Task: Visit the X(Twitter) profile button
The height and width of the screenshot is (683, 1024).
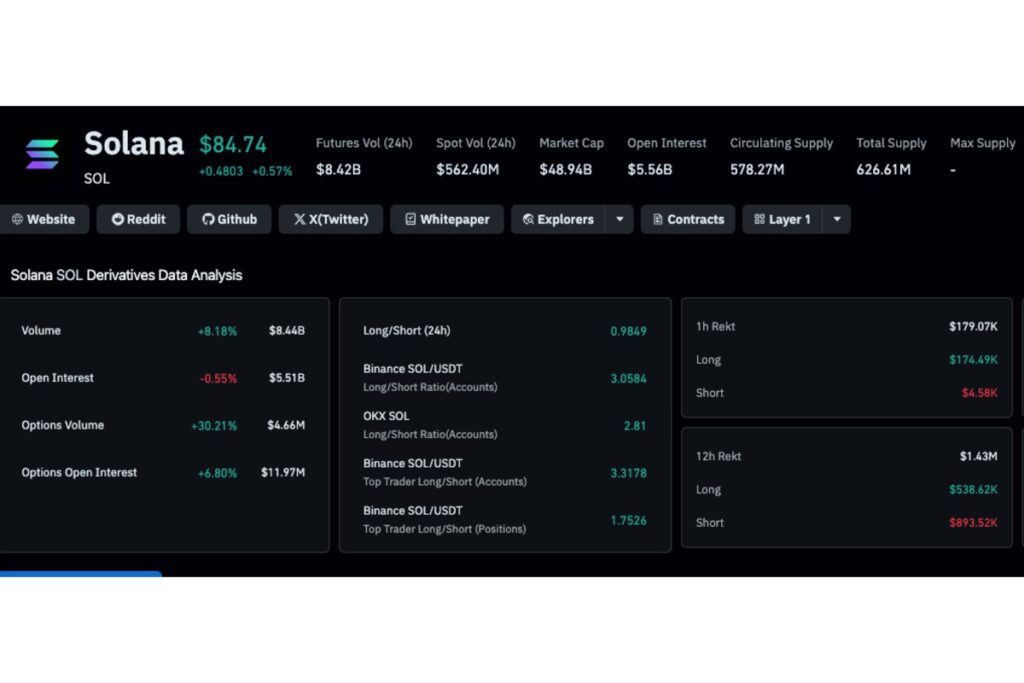Action: pyautogui.click(x=330, y=219)
